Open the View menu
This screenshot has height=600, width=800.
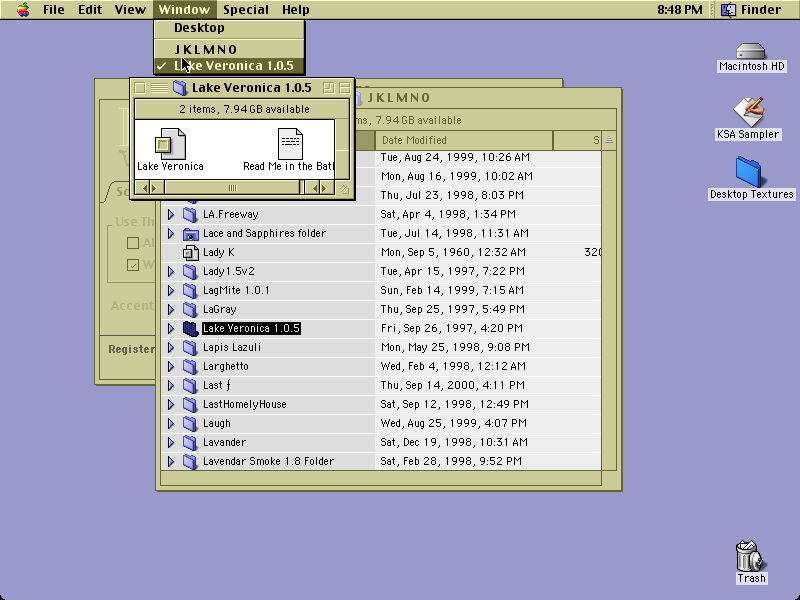130,10
